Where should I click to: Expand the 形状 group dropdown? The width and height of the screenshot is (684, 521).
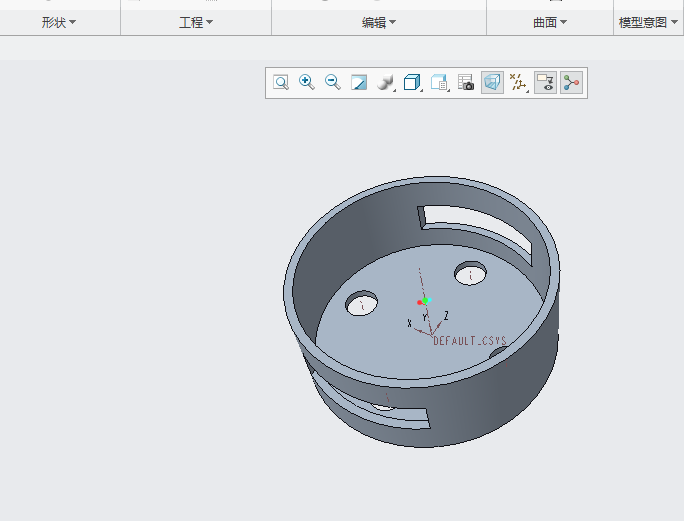click(59, 22)
